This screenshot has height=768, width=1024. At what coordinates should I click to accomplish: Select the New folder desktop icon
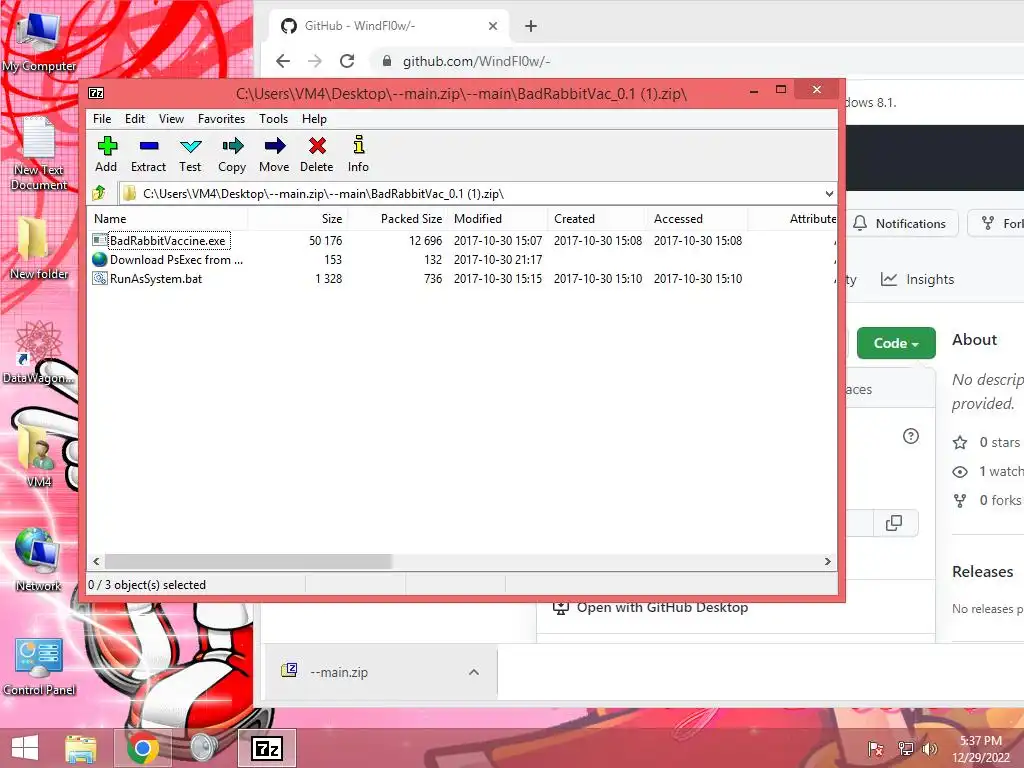[x=39, y=248]
